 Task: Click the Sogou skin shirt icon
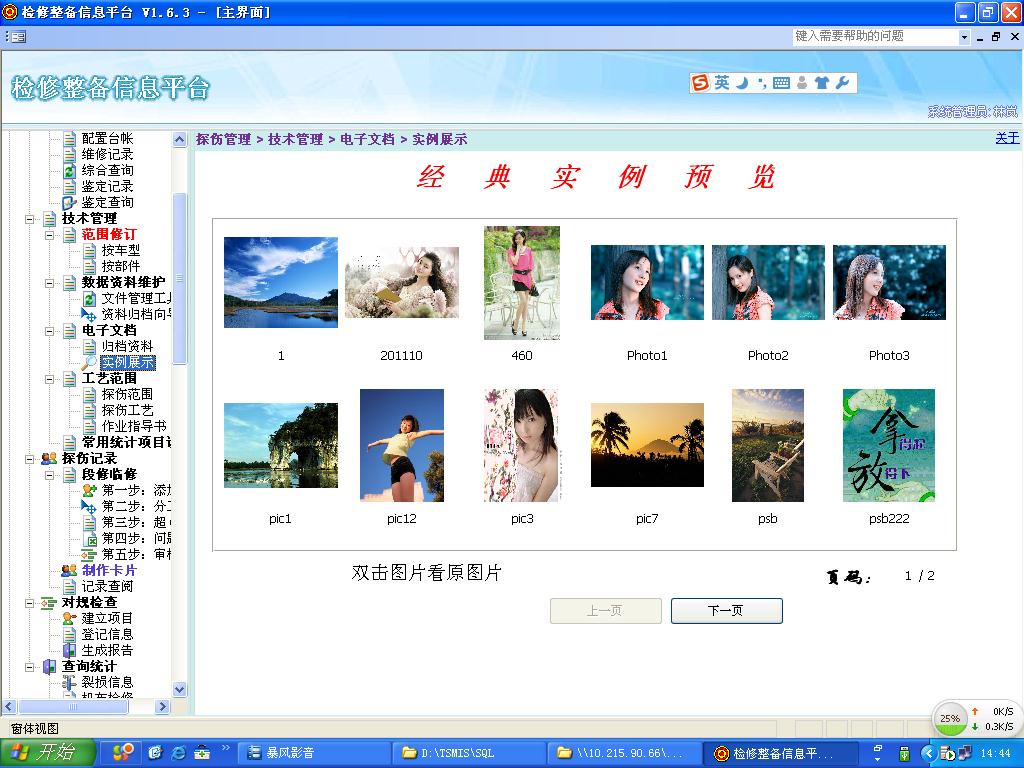coord(821,83)
